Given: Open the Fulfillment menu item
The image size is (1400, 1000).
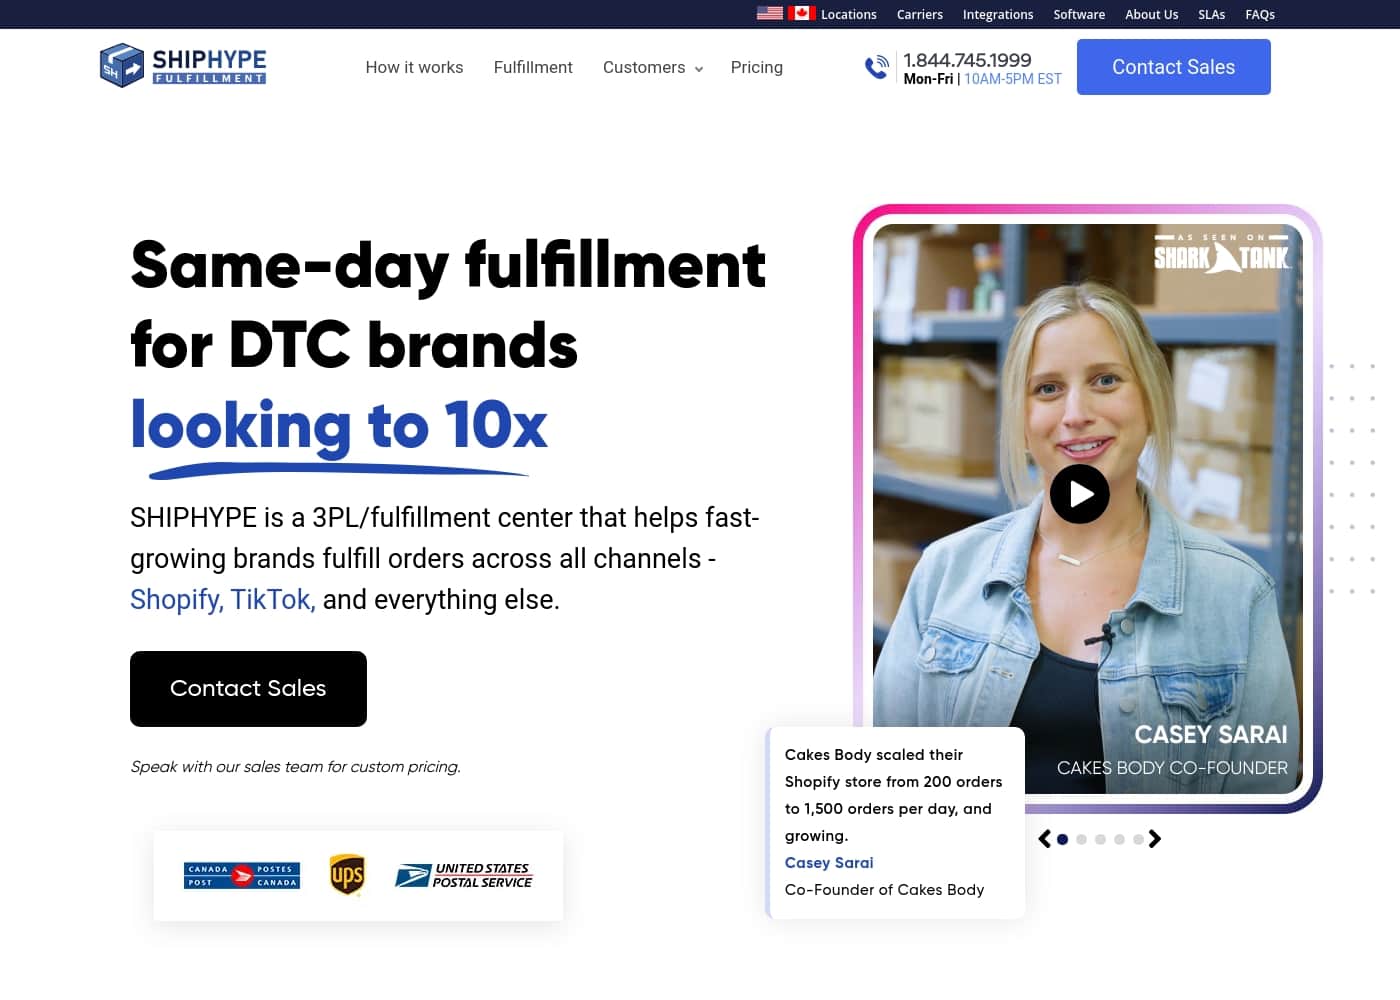Looking at the screenshot, I should click(x=533, y=67).
